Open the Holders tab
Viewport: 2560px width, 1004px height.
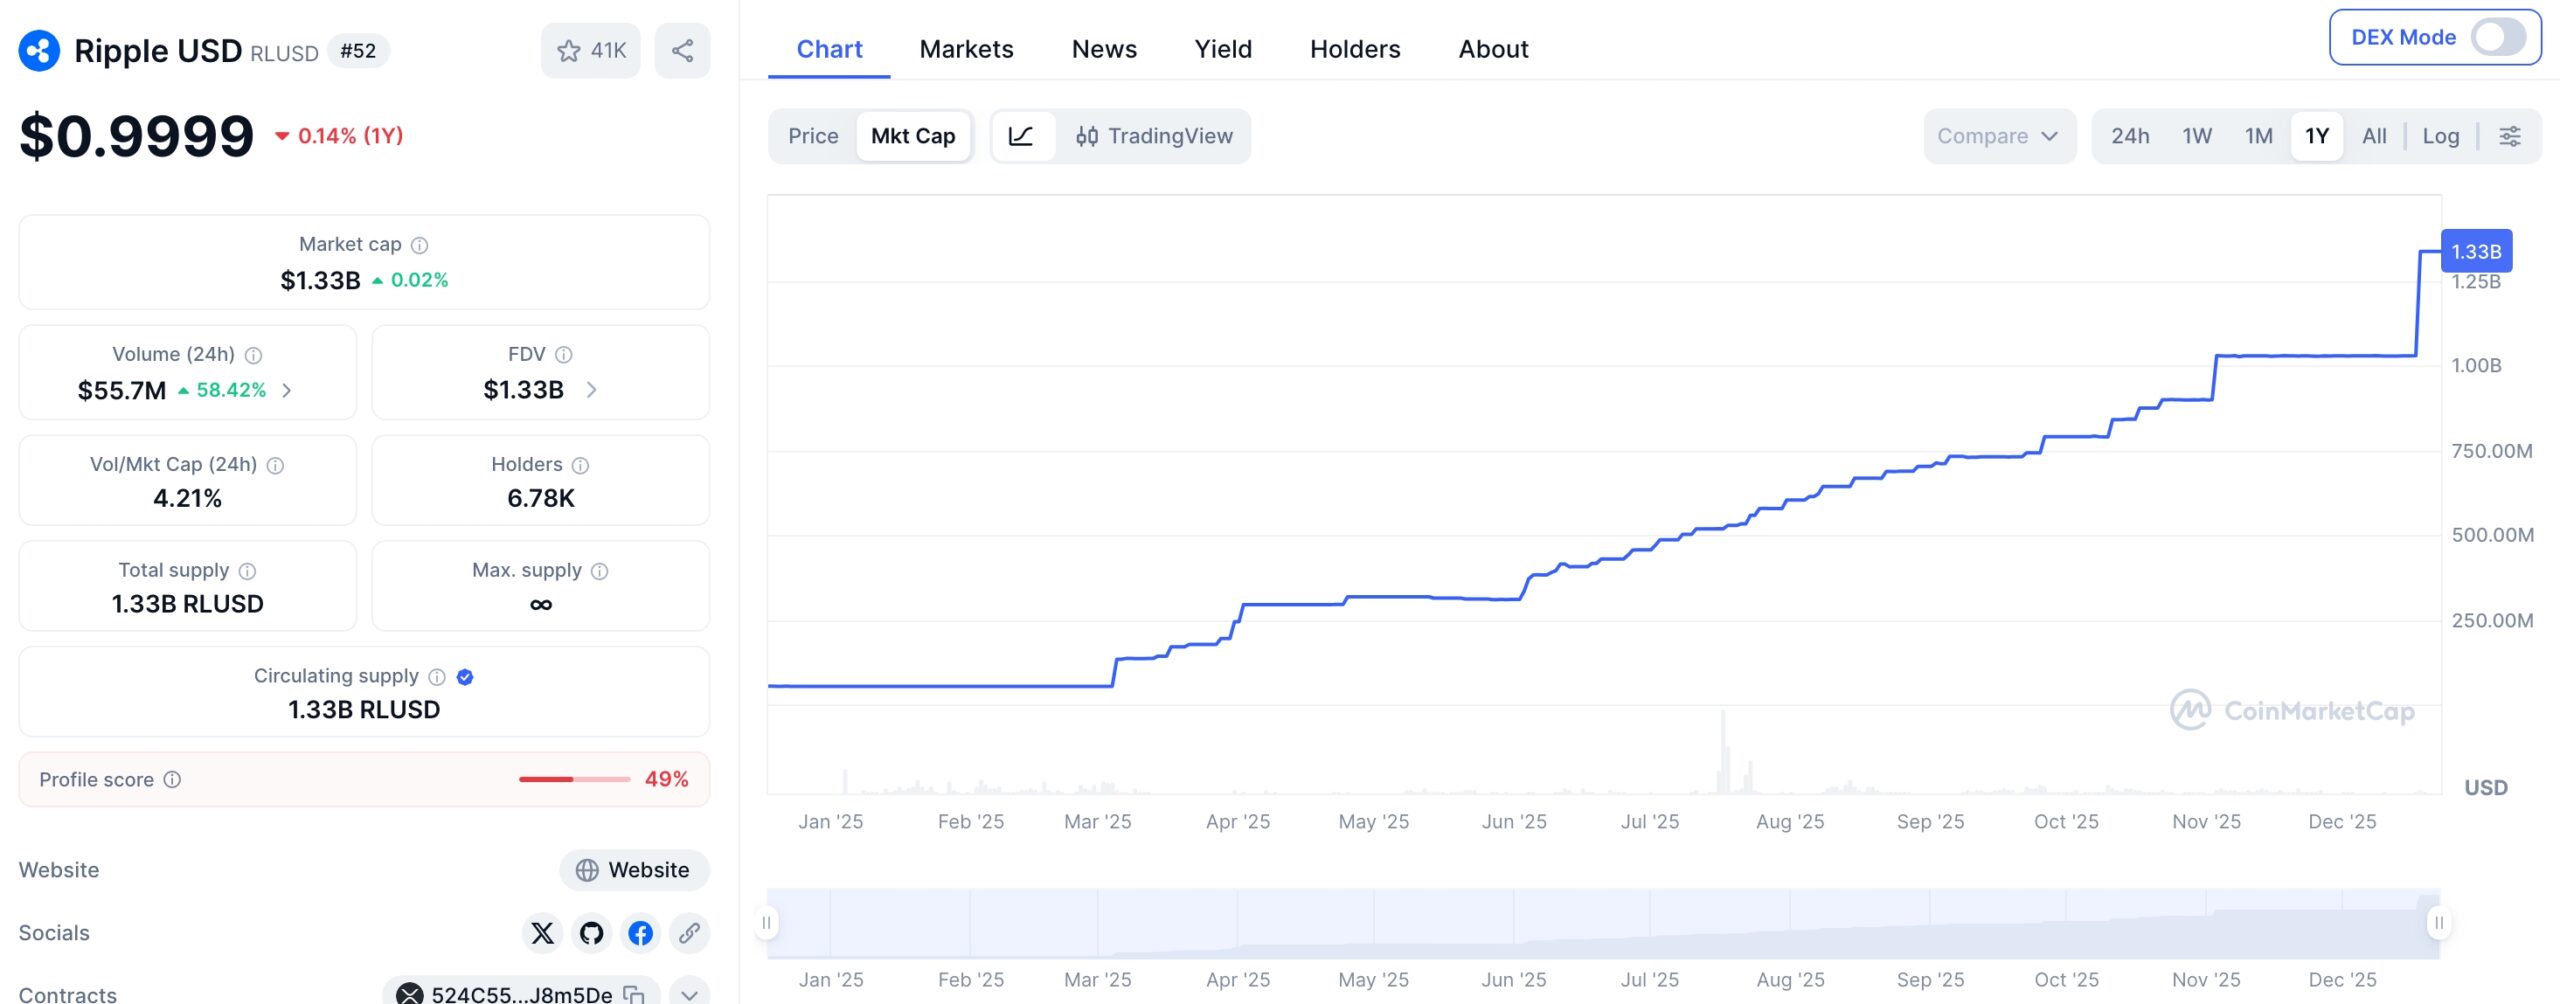(x=1355, y=49)
